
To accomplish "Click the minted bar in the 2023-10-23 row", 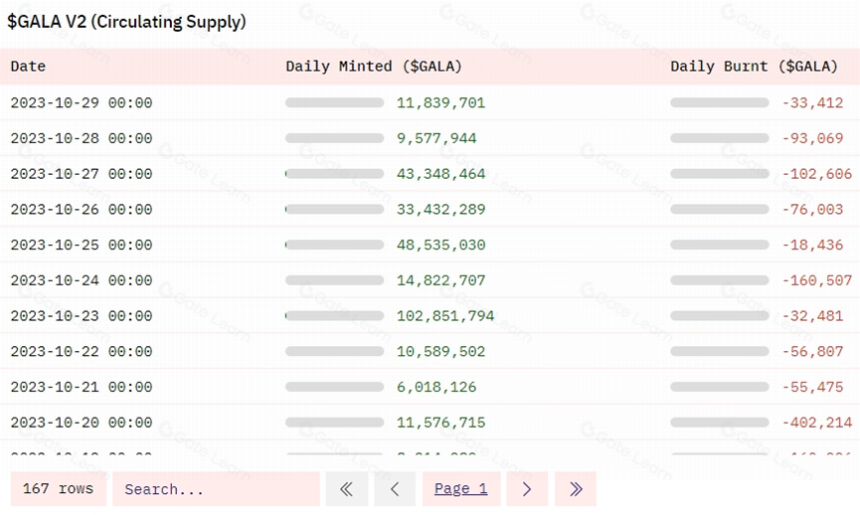I will click(335, 316).
